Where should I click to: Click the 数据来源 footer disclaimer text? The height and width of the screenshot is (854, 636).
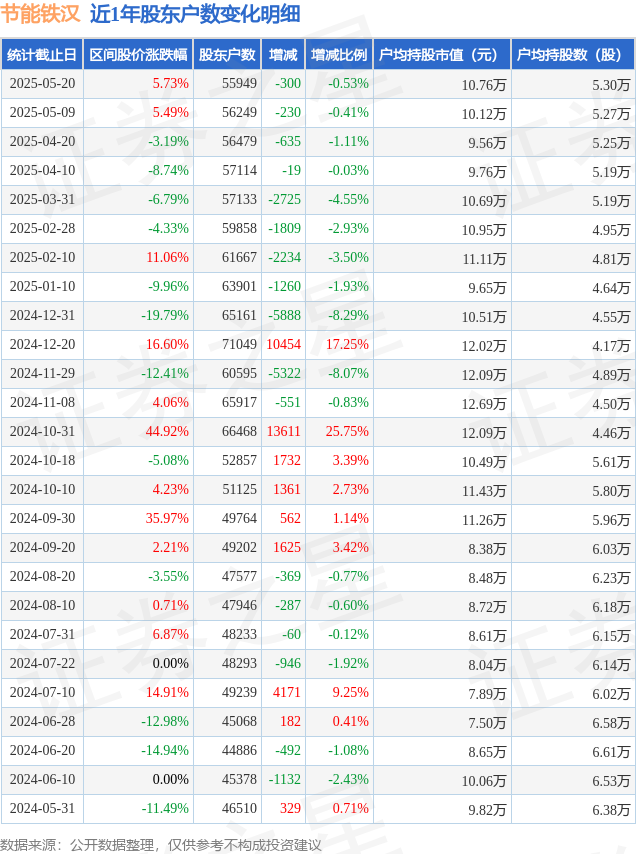161,844
